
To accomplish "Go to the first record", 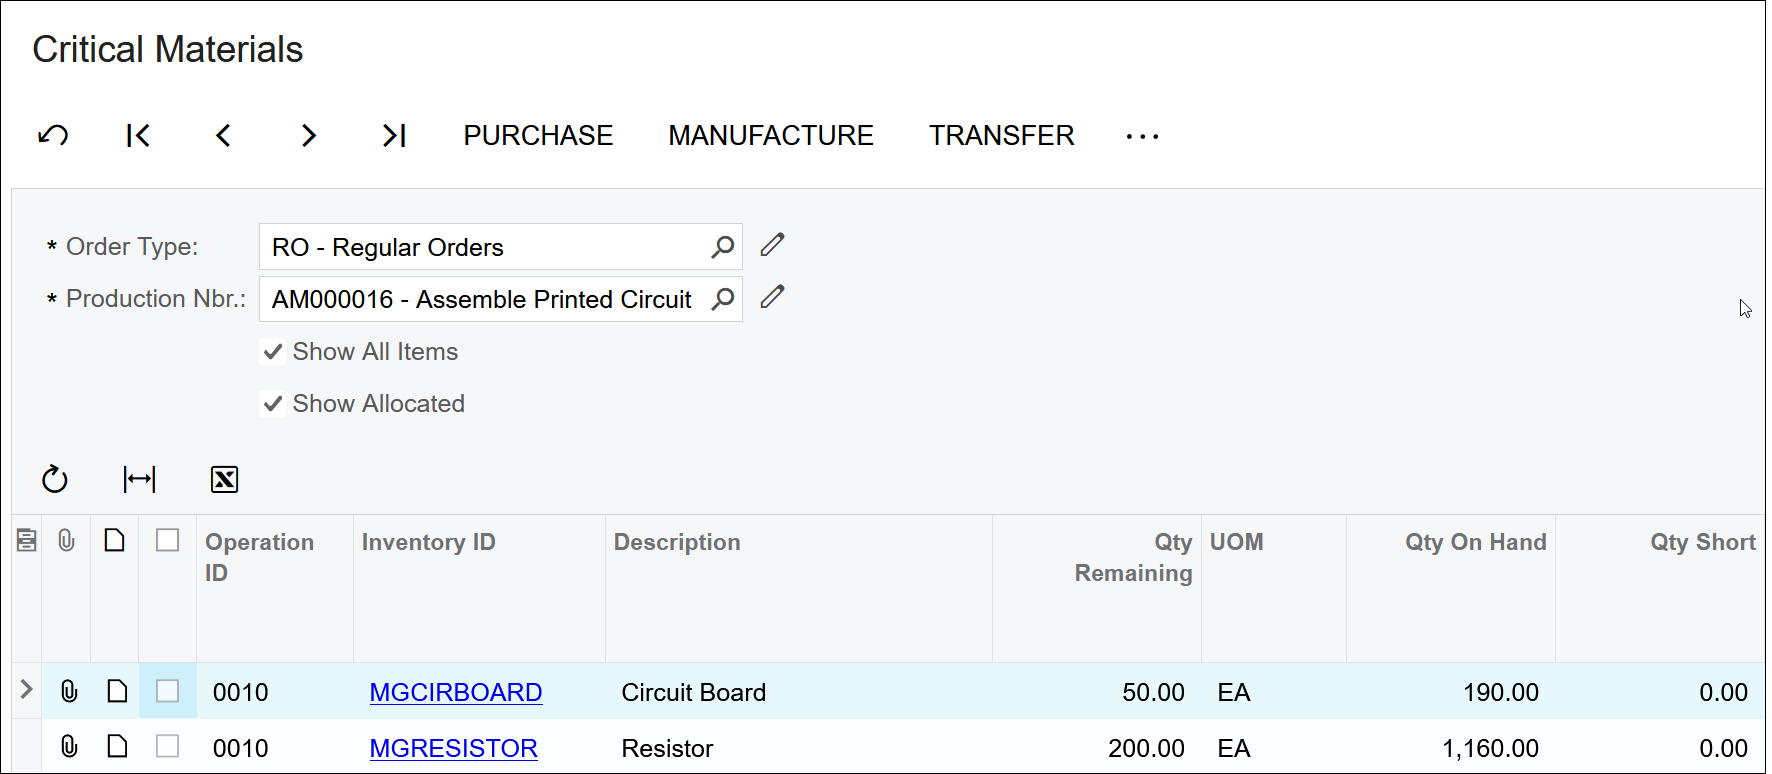I will (138, 135).
